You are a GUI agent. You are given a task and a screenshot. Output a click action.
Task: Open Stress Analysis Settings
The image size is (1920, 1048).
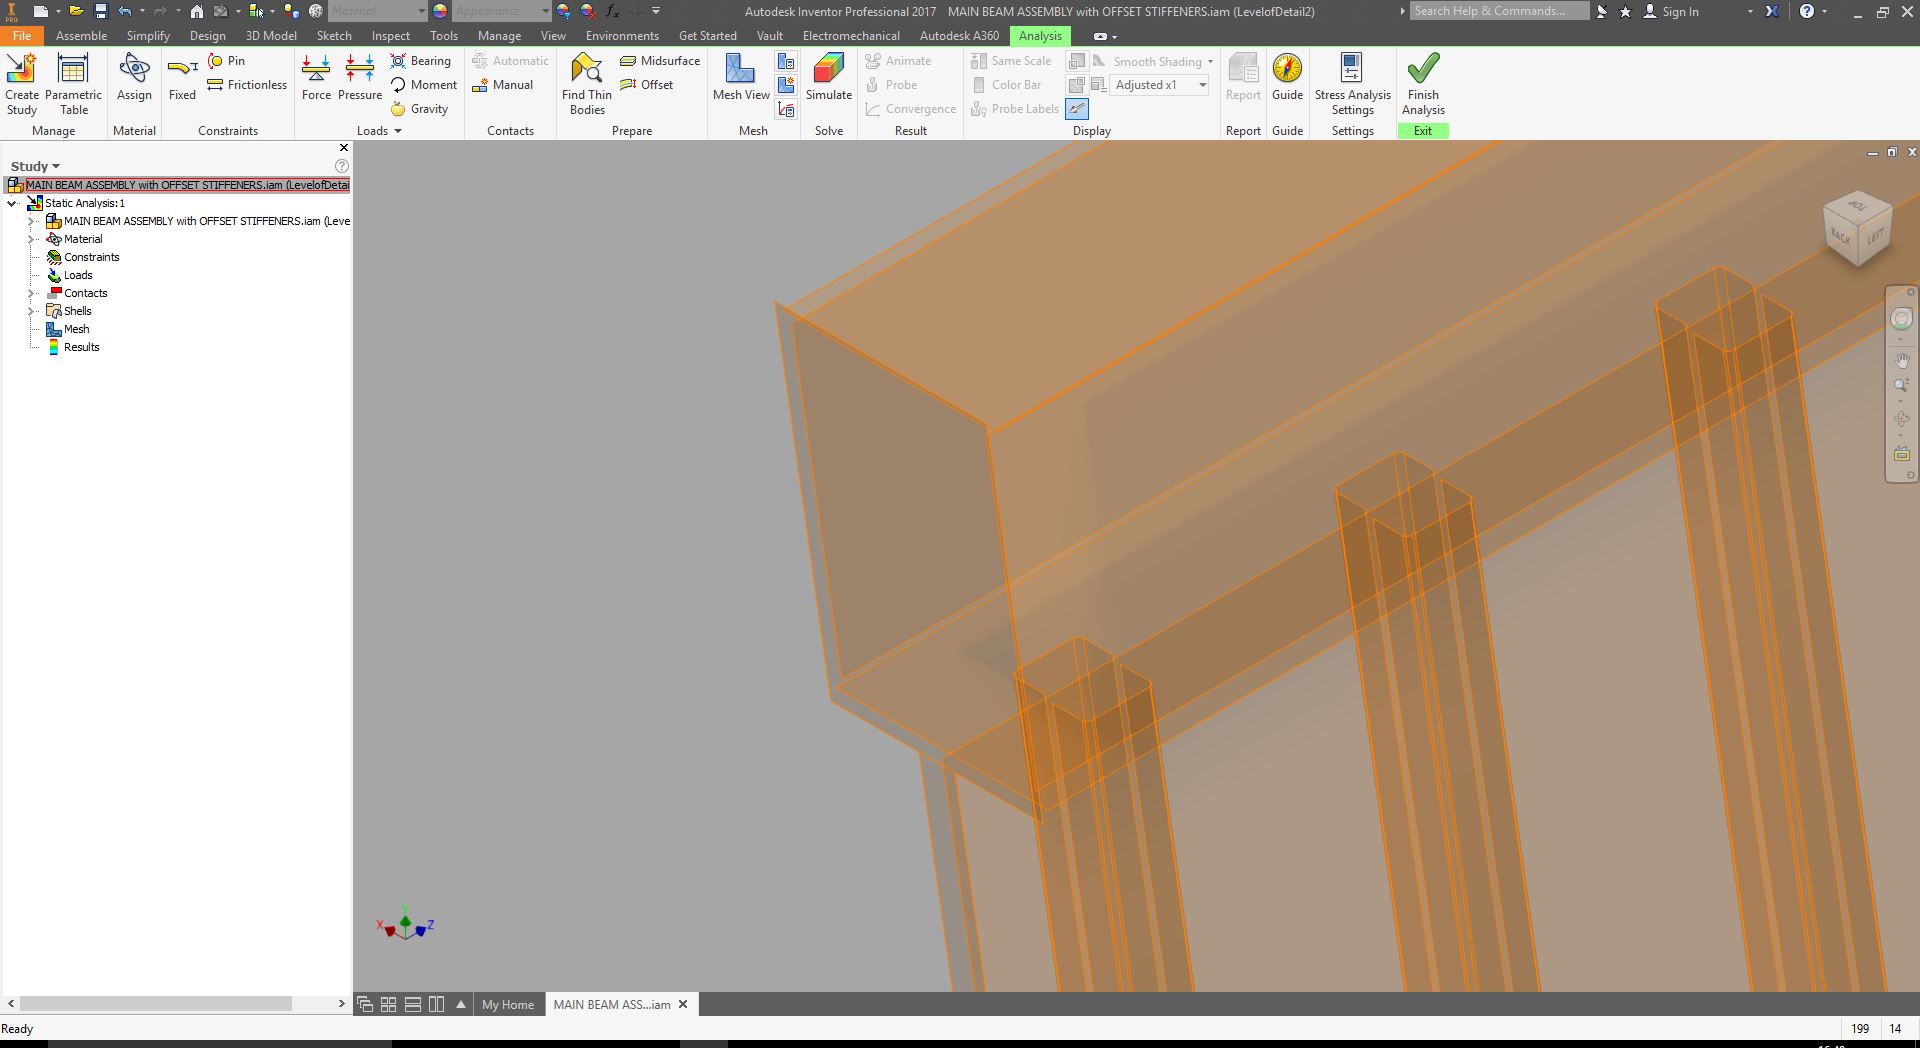[x=1352, y=84]
